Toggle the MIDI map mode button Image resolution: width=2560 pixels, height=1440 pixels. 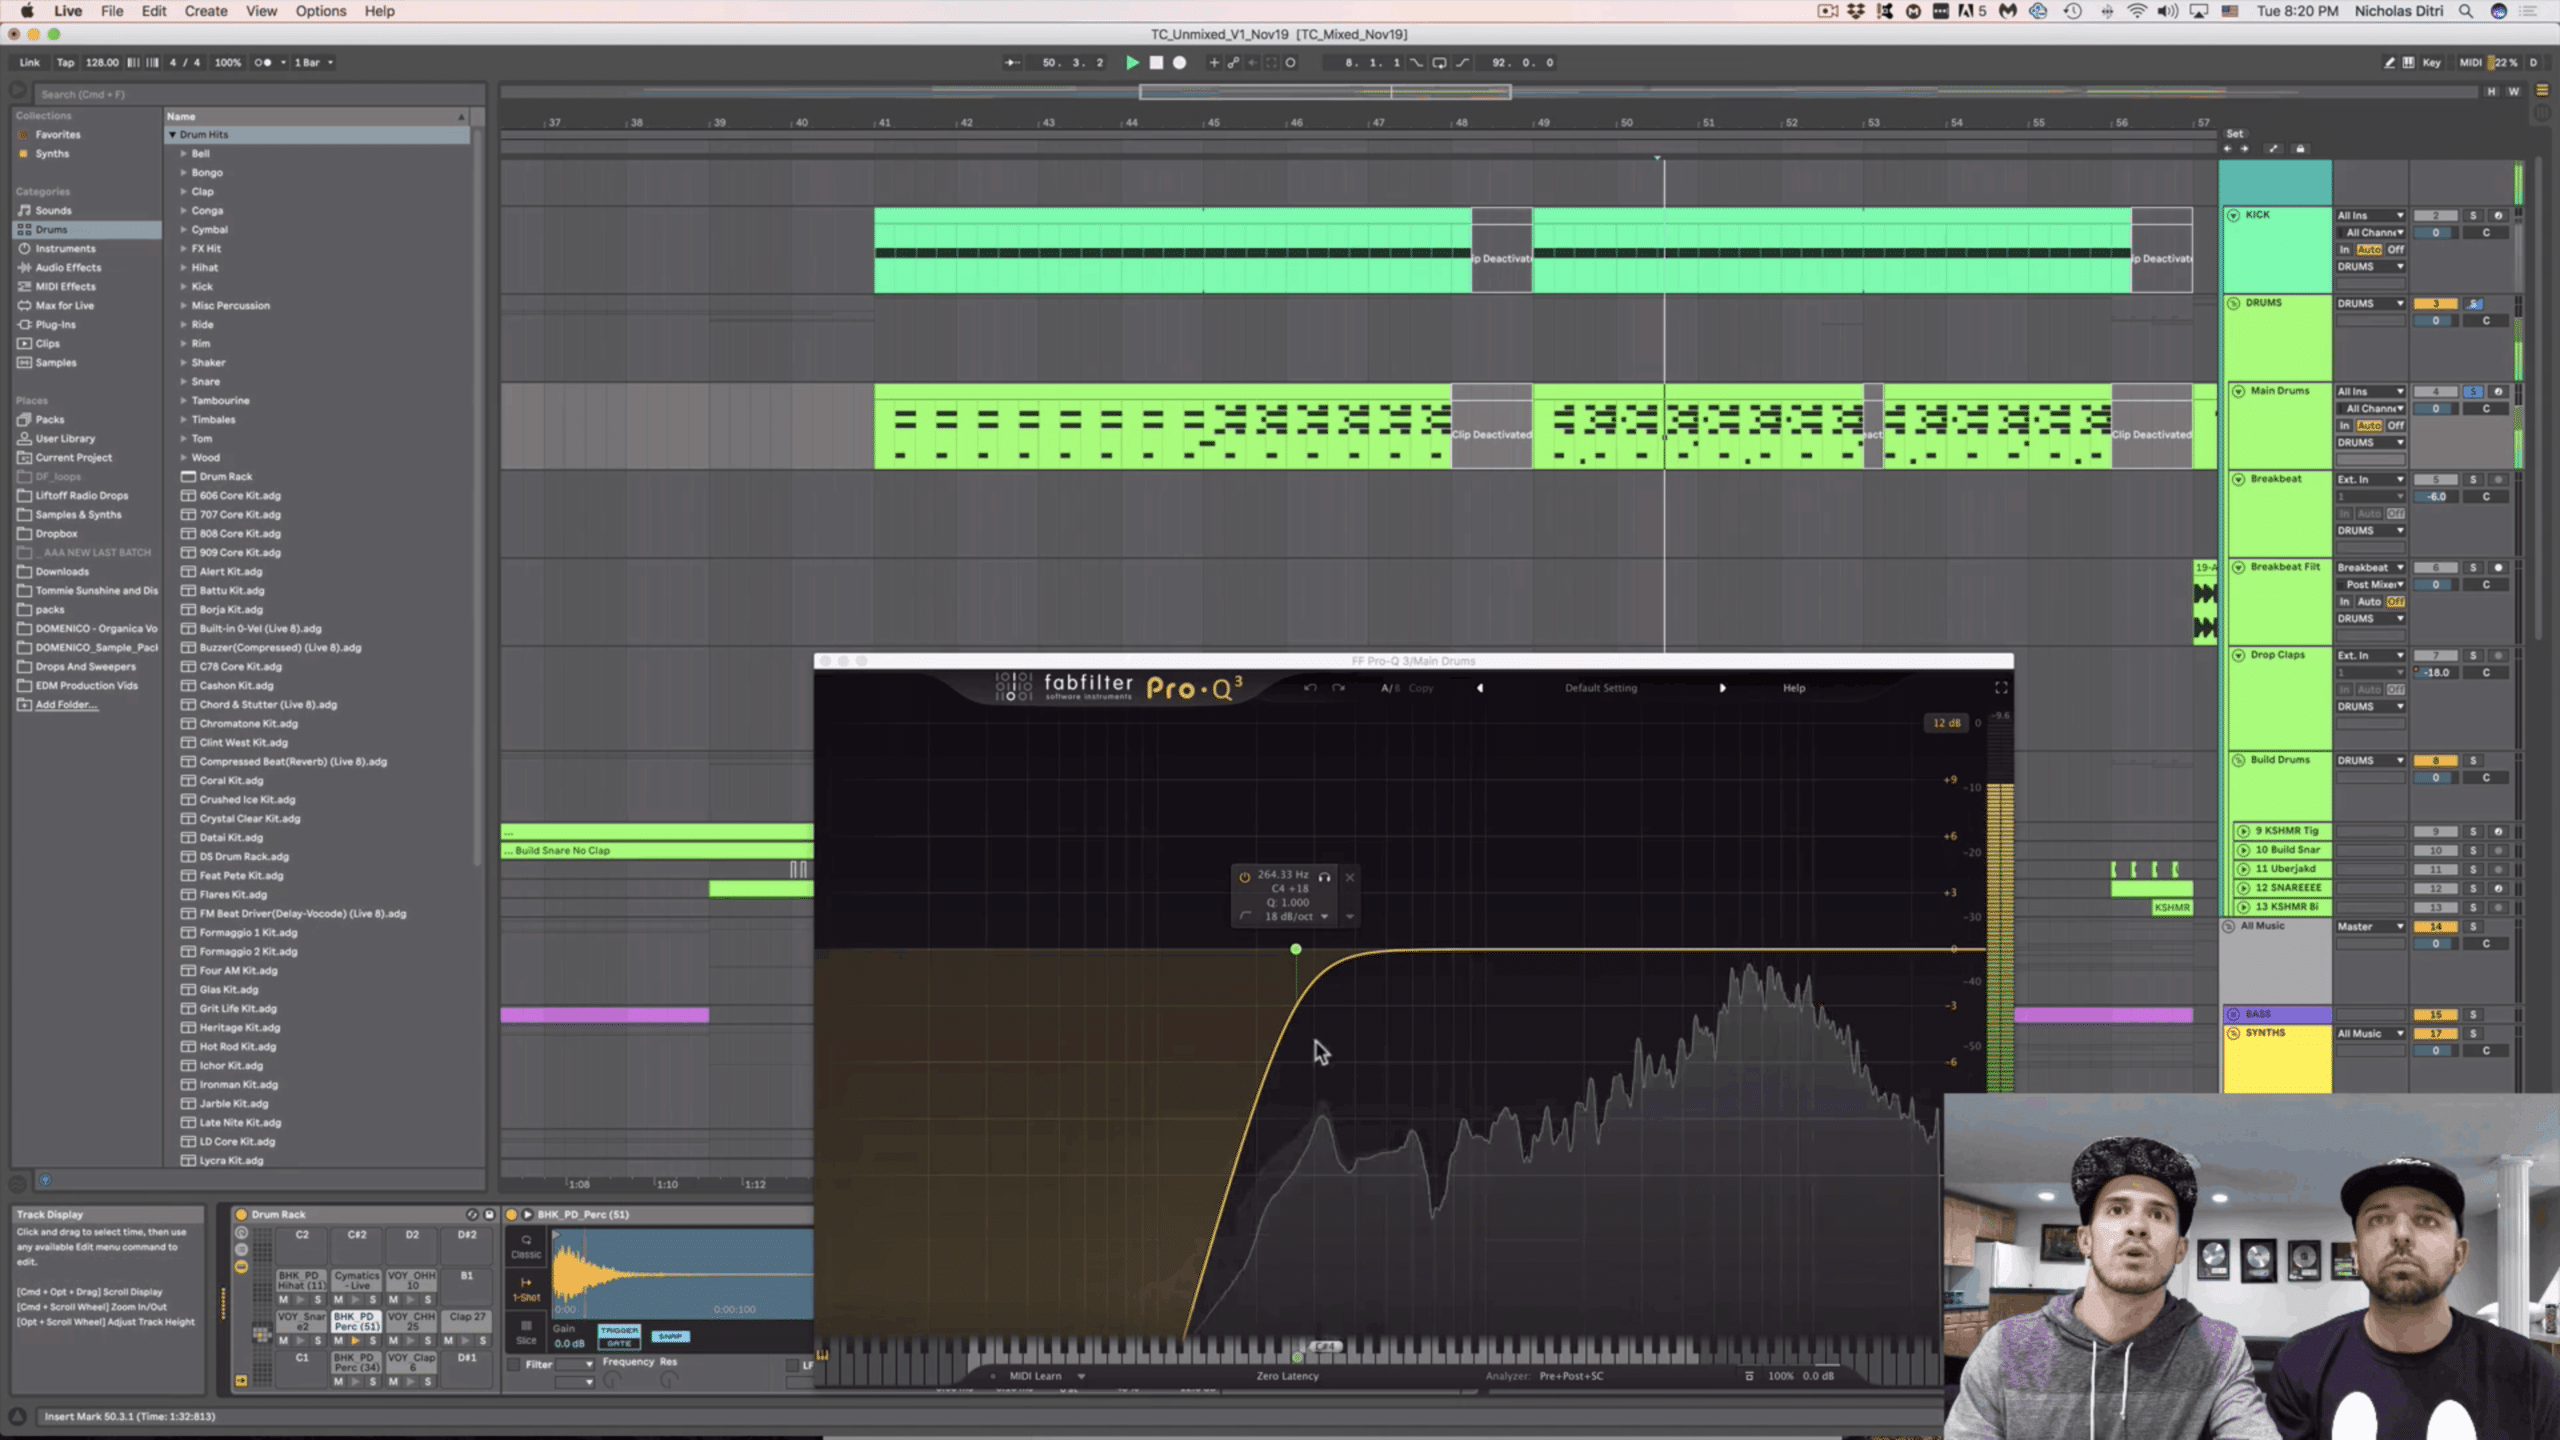[2470, 62]
